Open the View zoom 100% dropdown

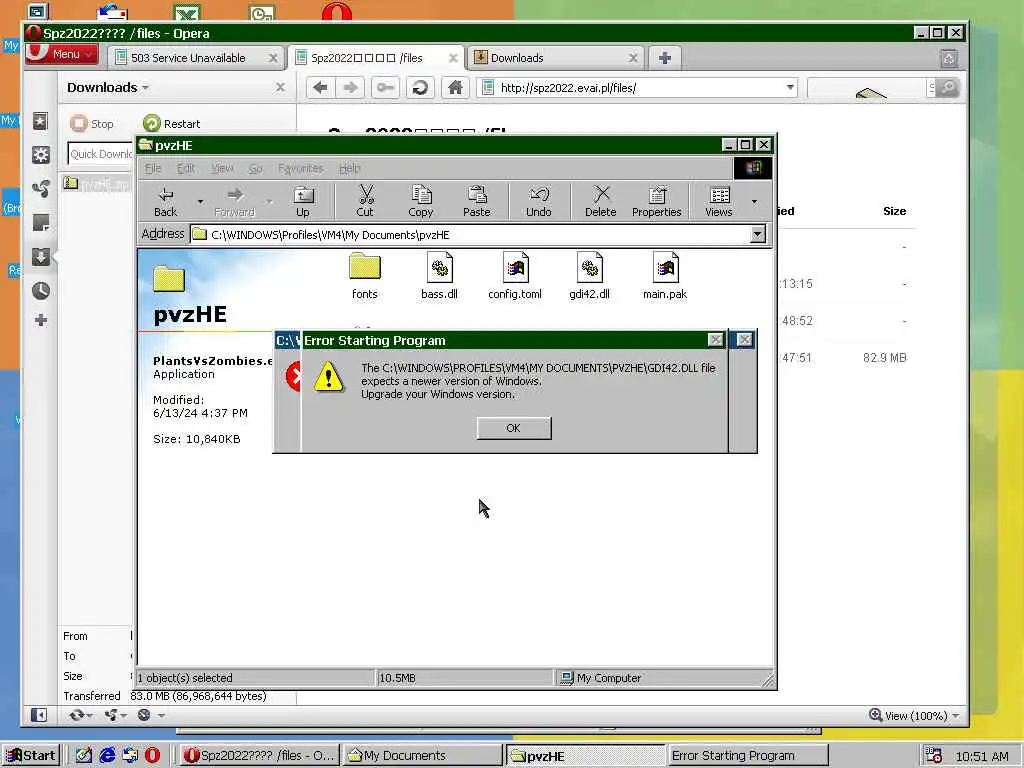[914, 716]
